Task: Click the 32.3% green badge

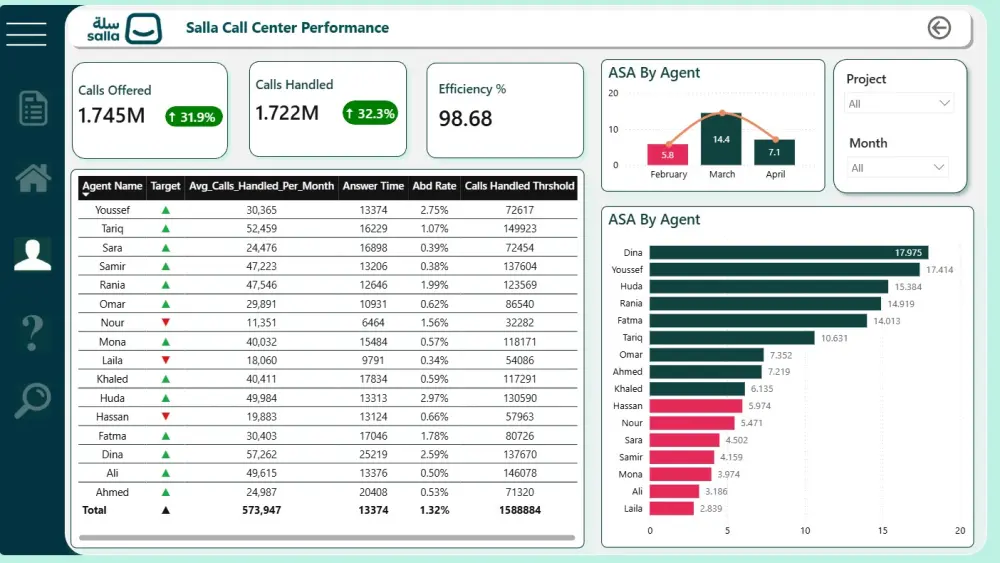Action: click(370, 113)
